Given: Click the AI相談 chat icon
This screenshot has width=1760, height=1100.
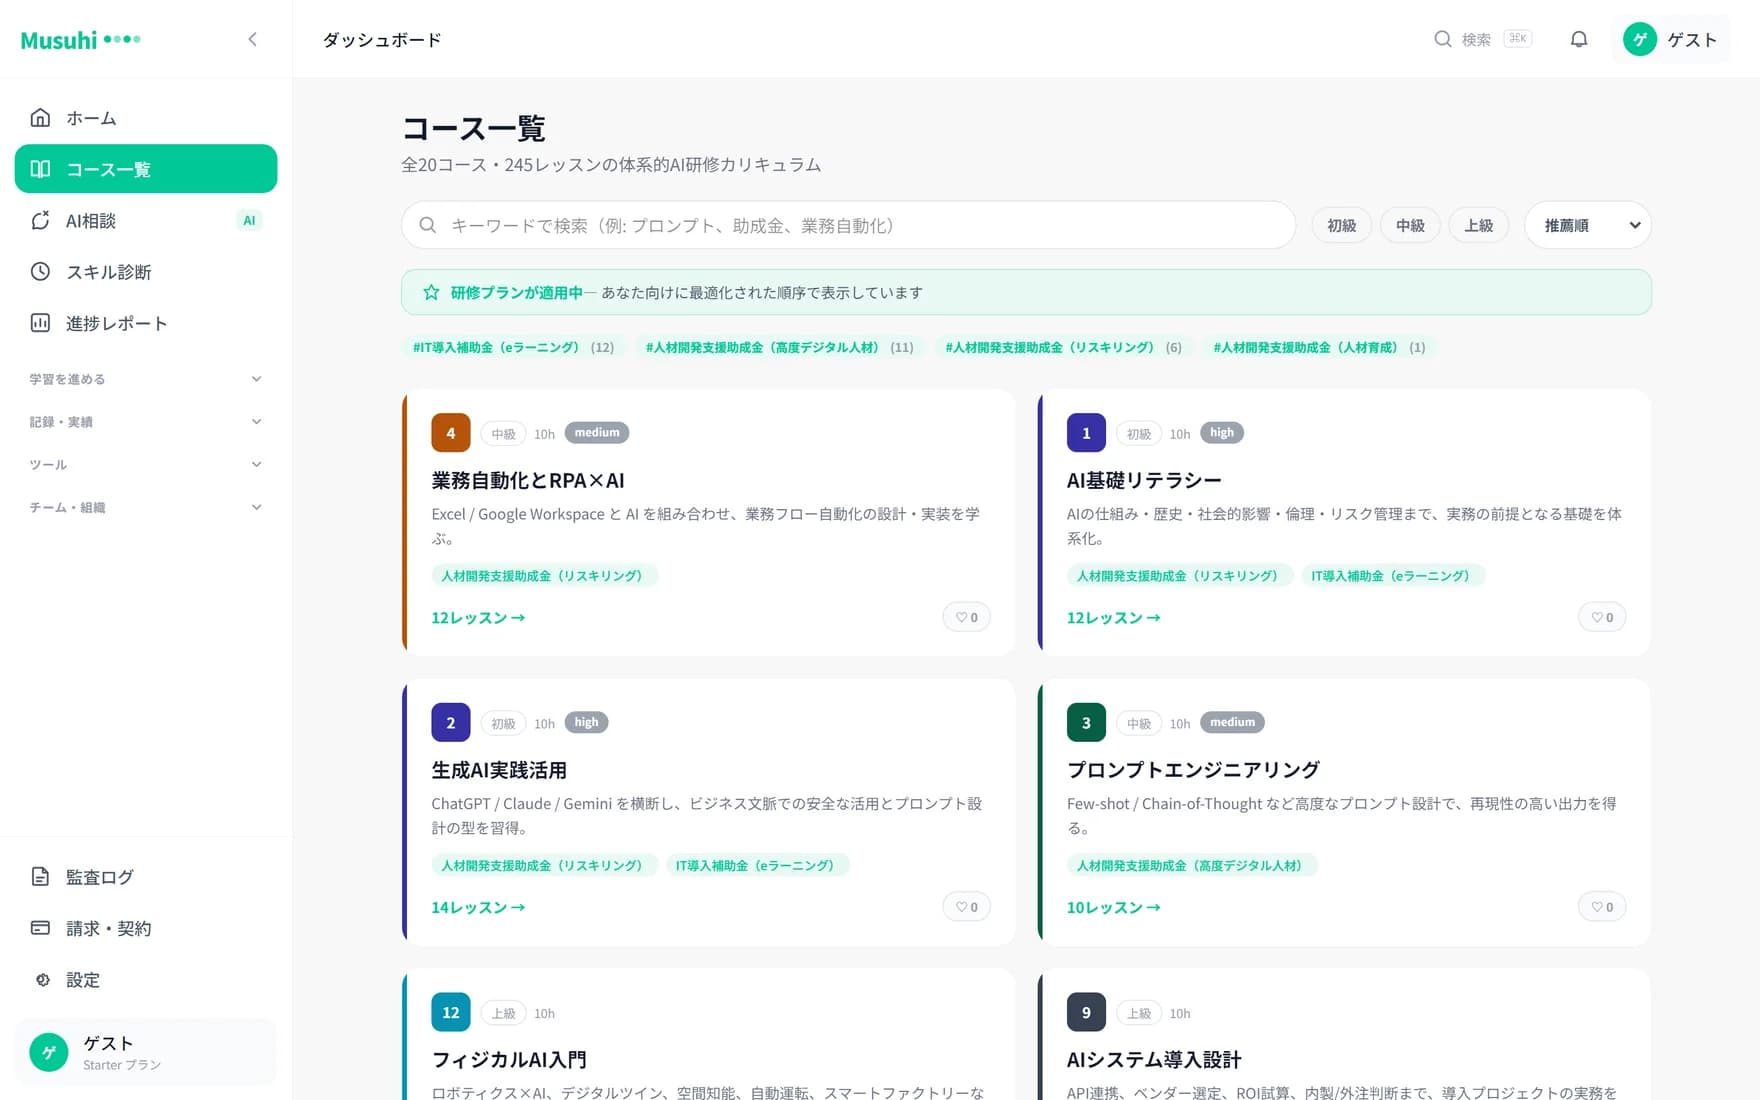Looking at the screenshot, I should click(x=40, y=220).
